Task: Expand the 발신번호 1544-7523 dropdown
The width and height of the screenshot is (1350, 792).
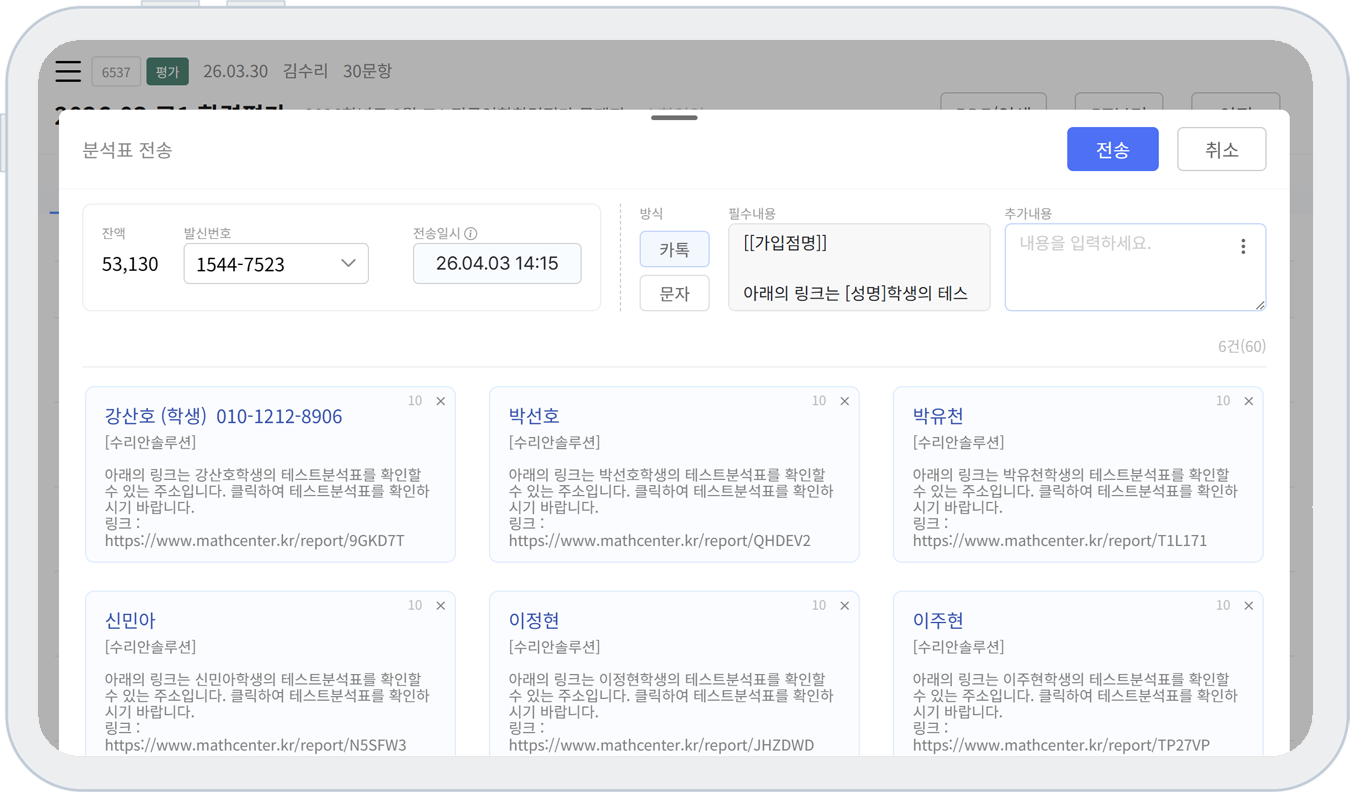Action: click(276, 264)
